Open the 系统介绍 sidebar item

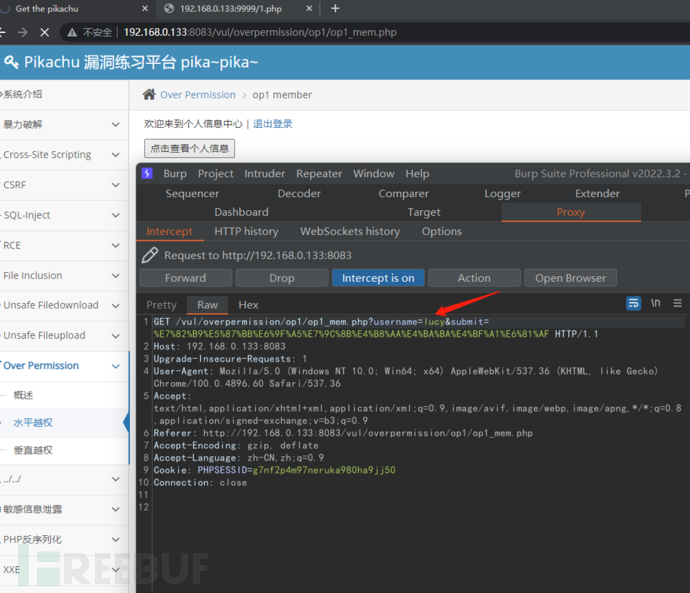pos(62,94)
